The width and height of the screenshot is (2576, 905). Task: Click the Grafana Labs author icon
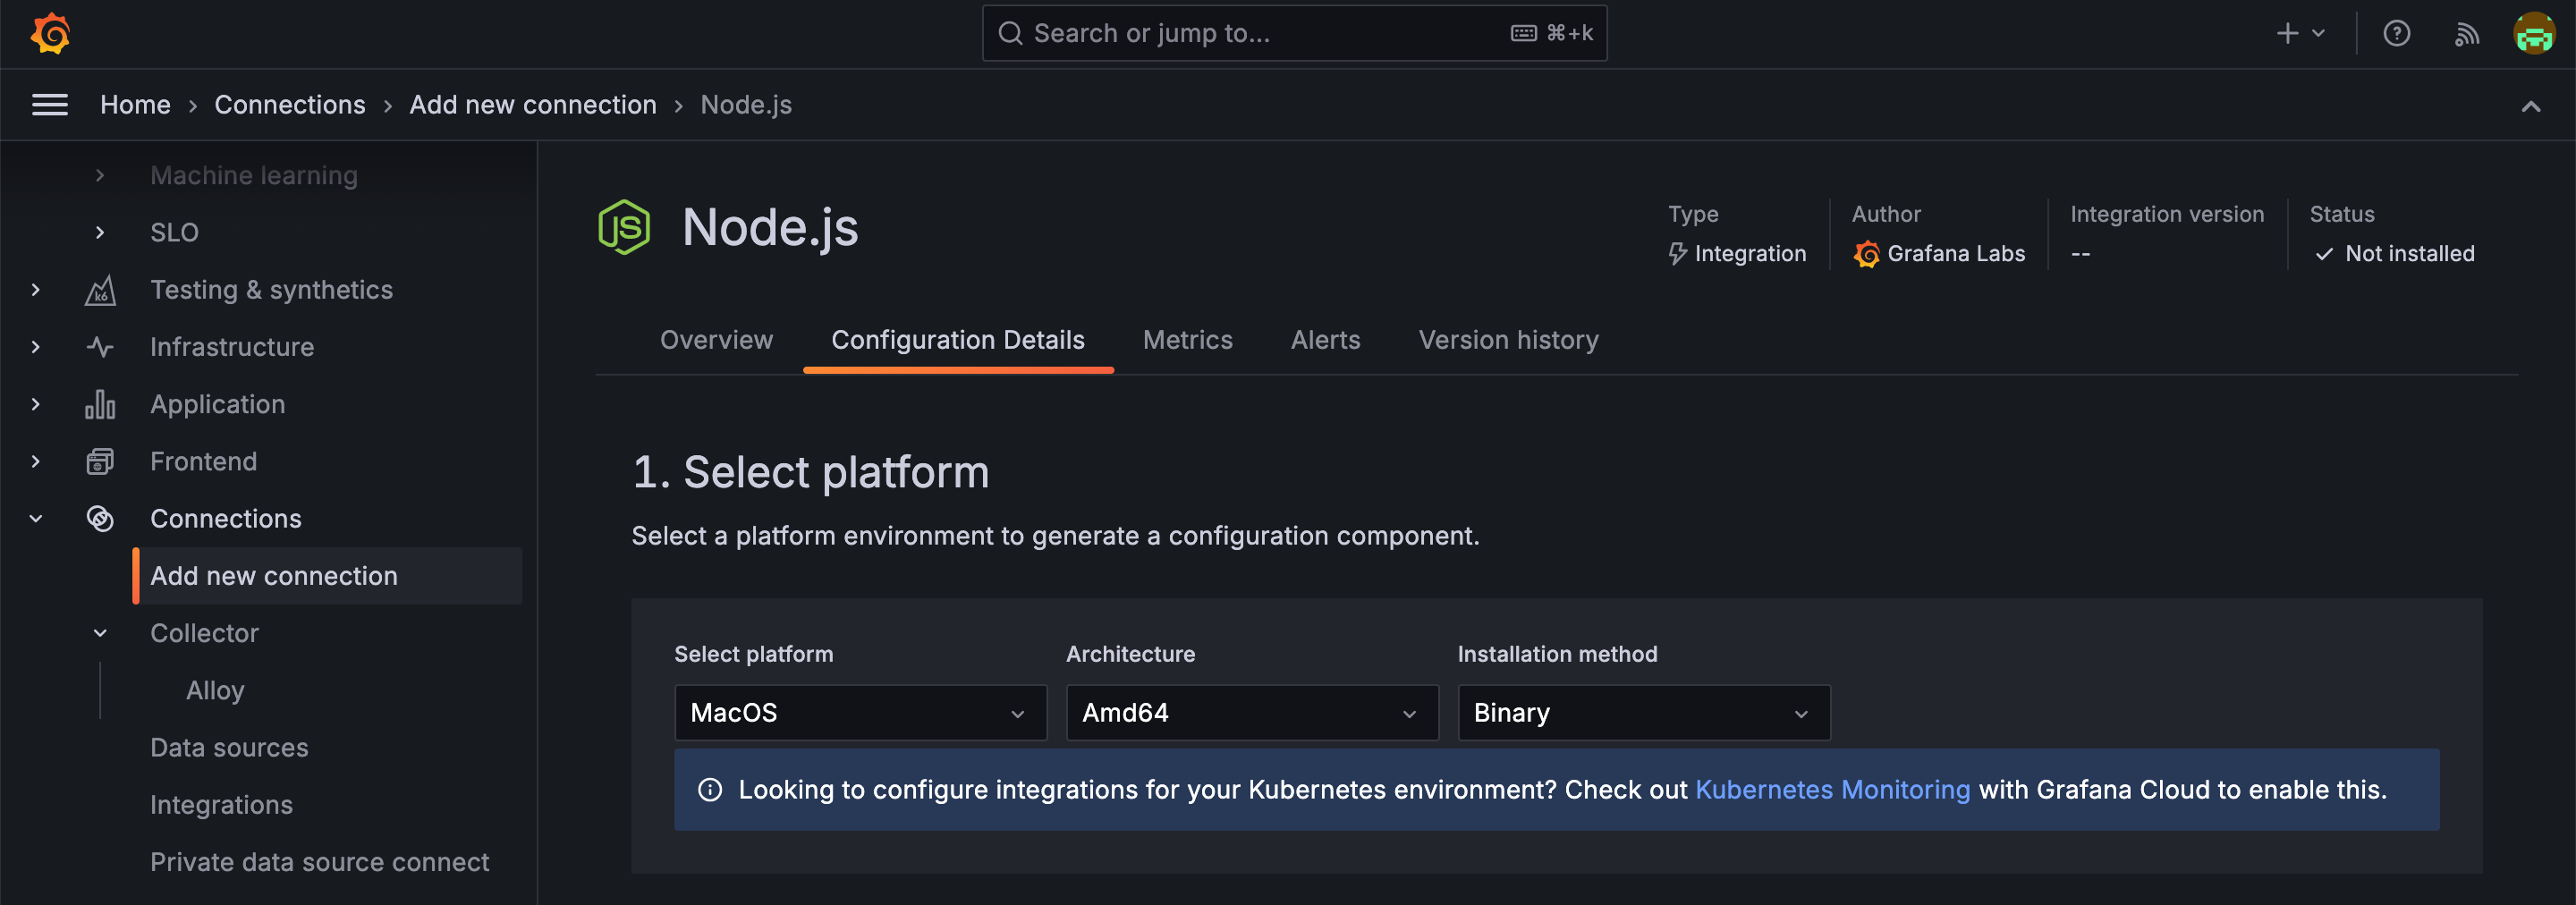point(1866,254)
